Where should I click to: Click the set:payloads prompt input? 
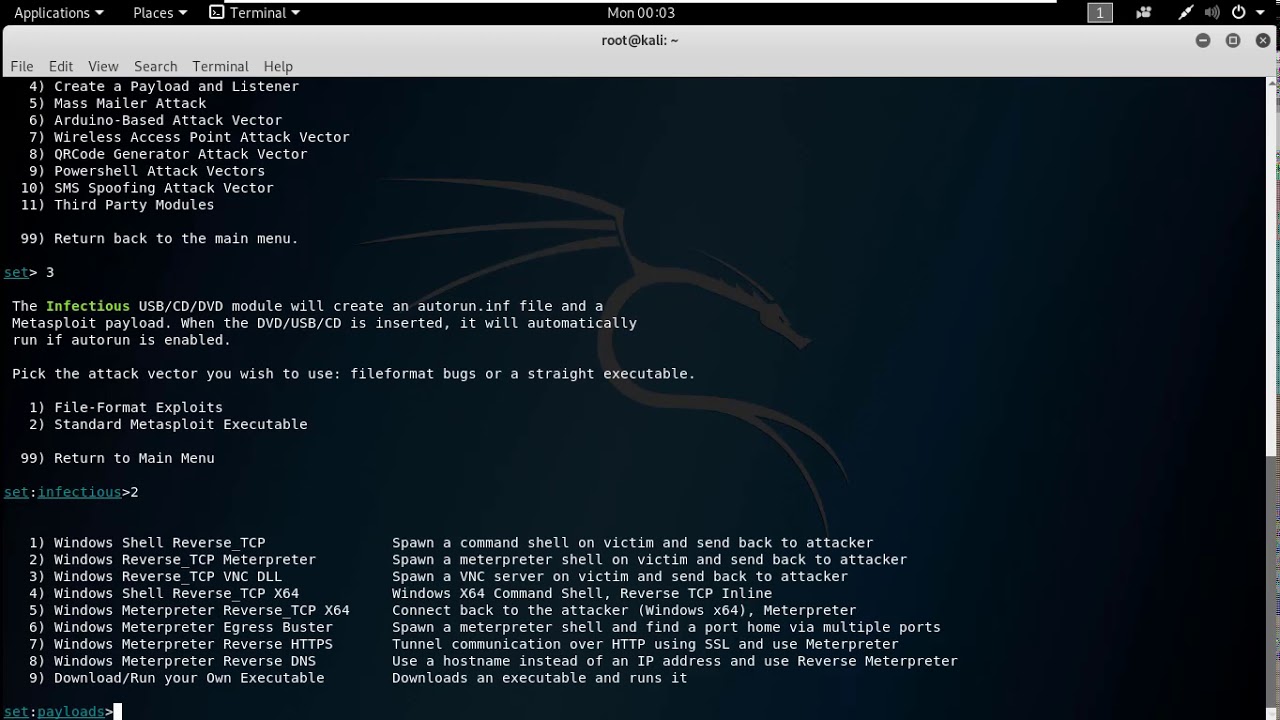point(118,711)
